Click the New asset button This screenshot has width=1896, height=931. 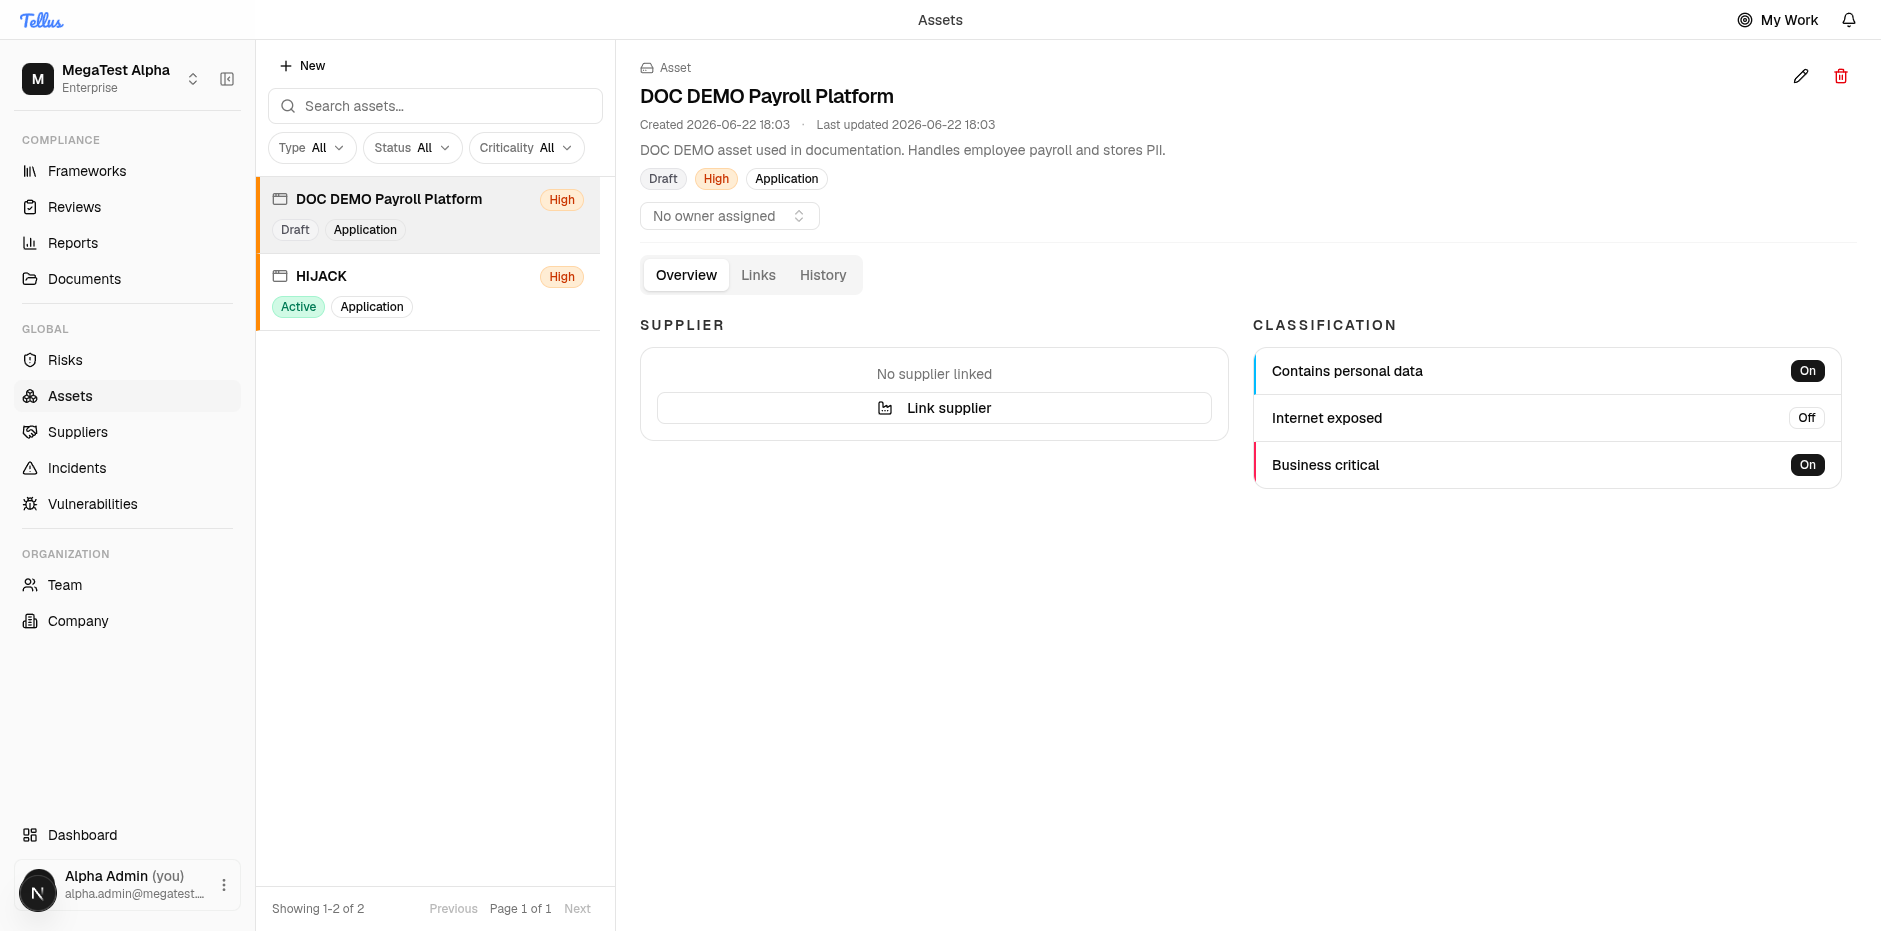pyautogui.click(x=302, y=66)
